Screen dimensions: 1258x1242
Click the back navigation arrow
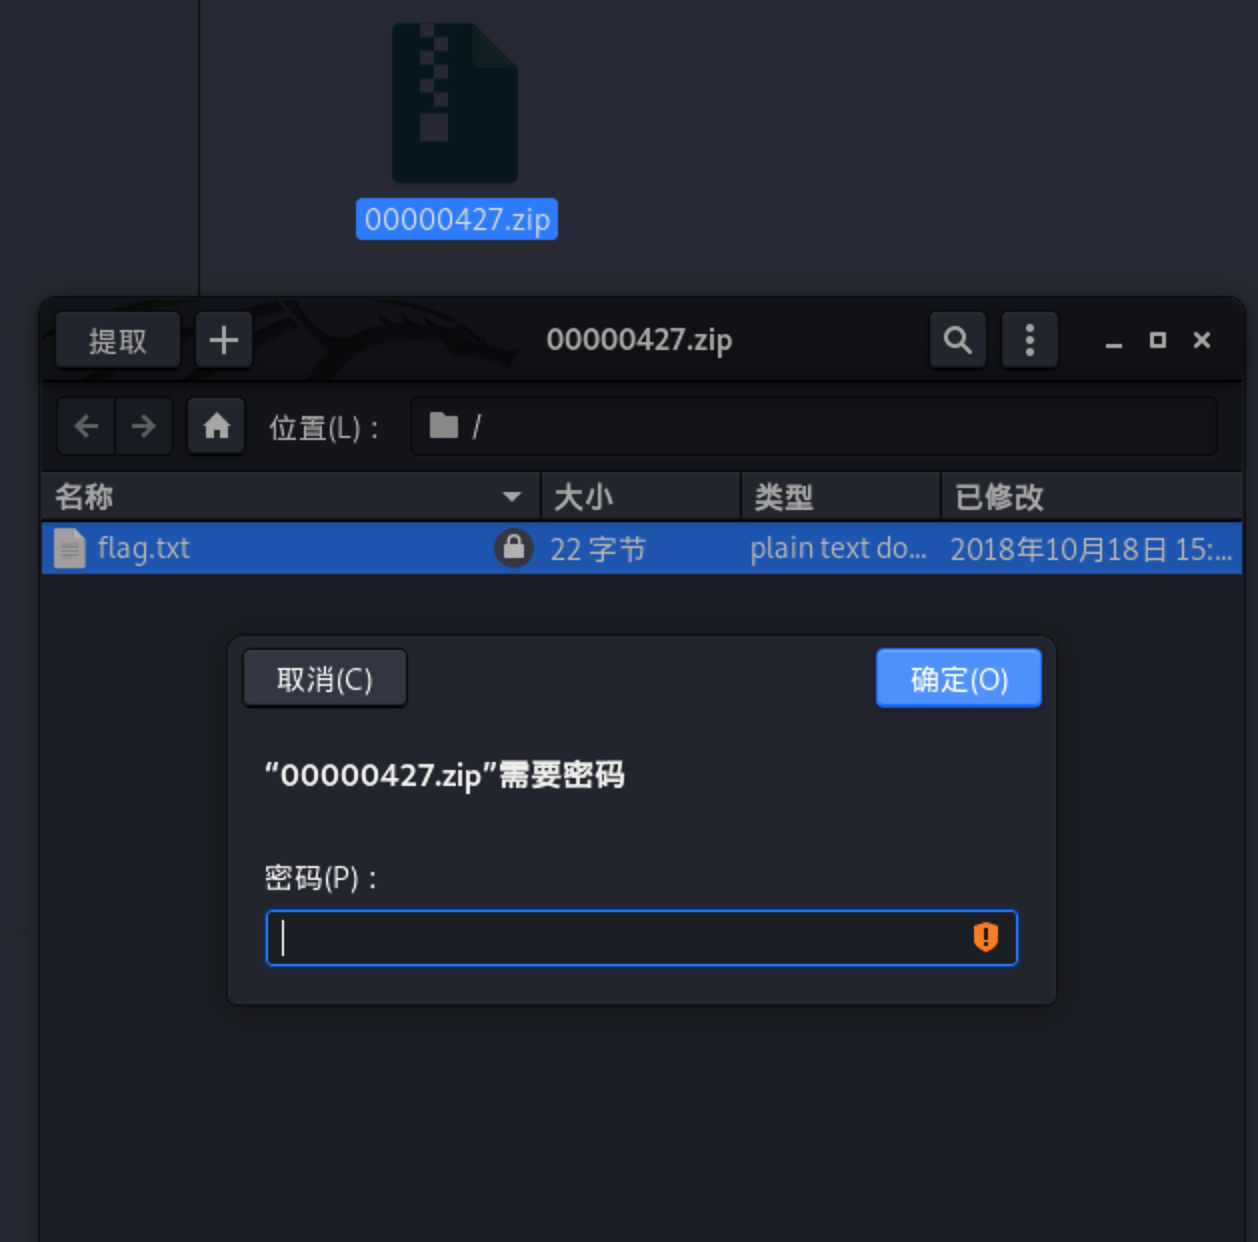86,426
